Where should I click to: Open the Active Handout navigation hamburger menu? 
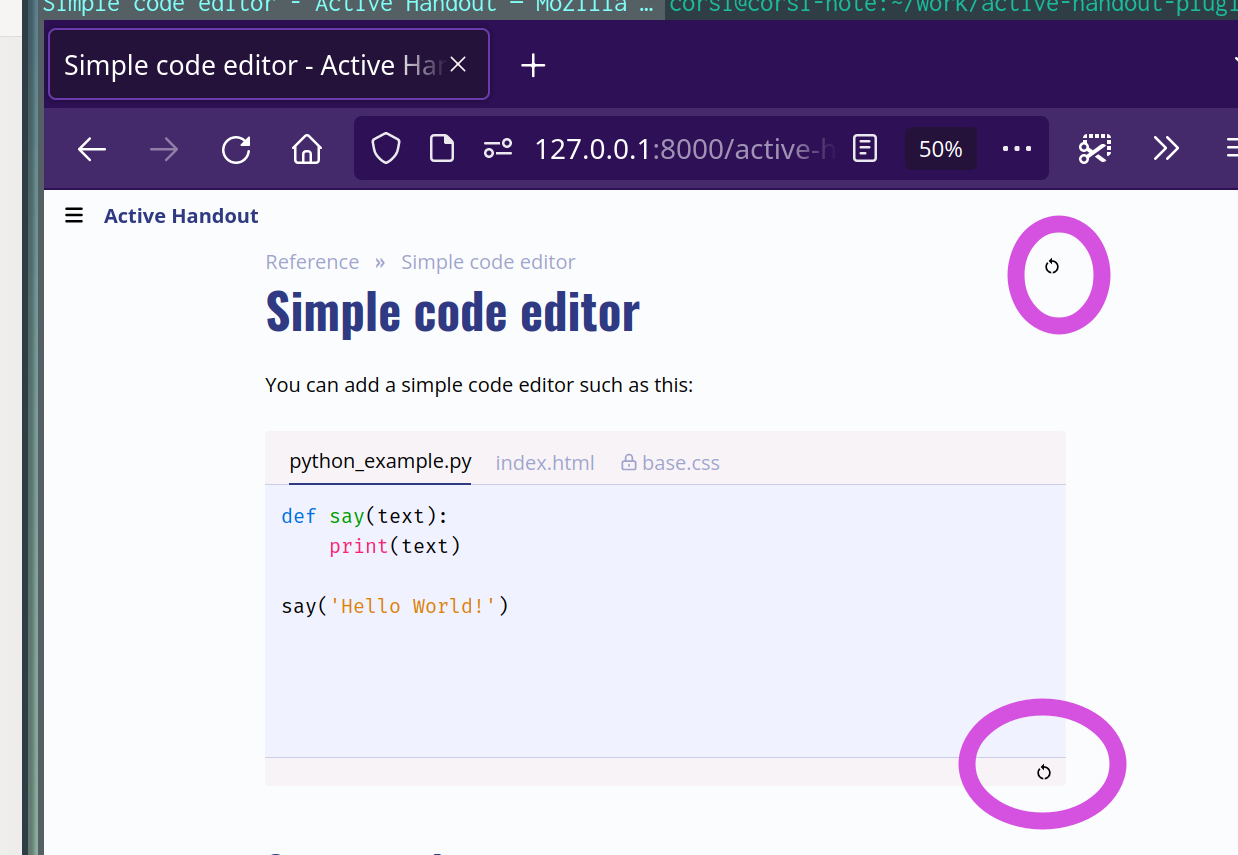(x=74, y=214)
